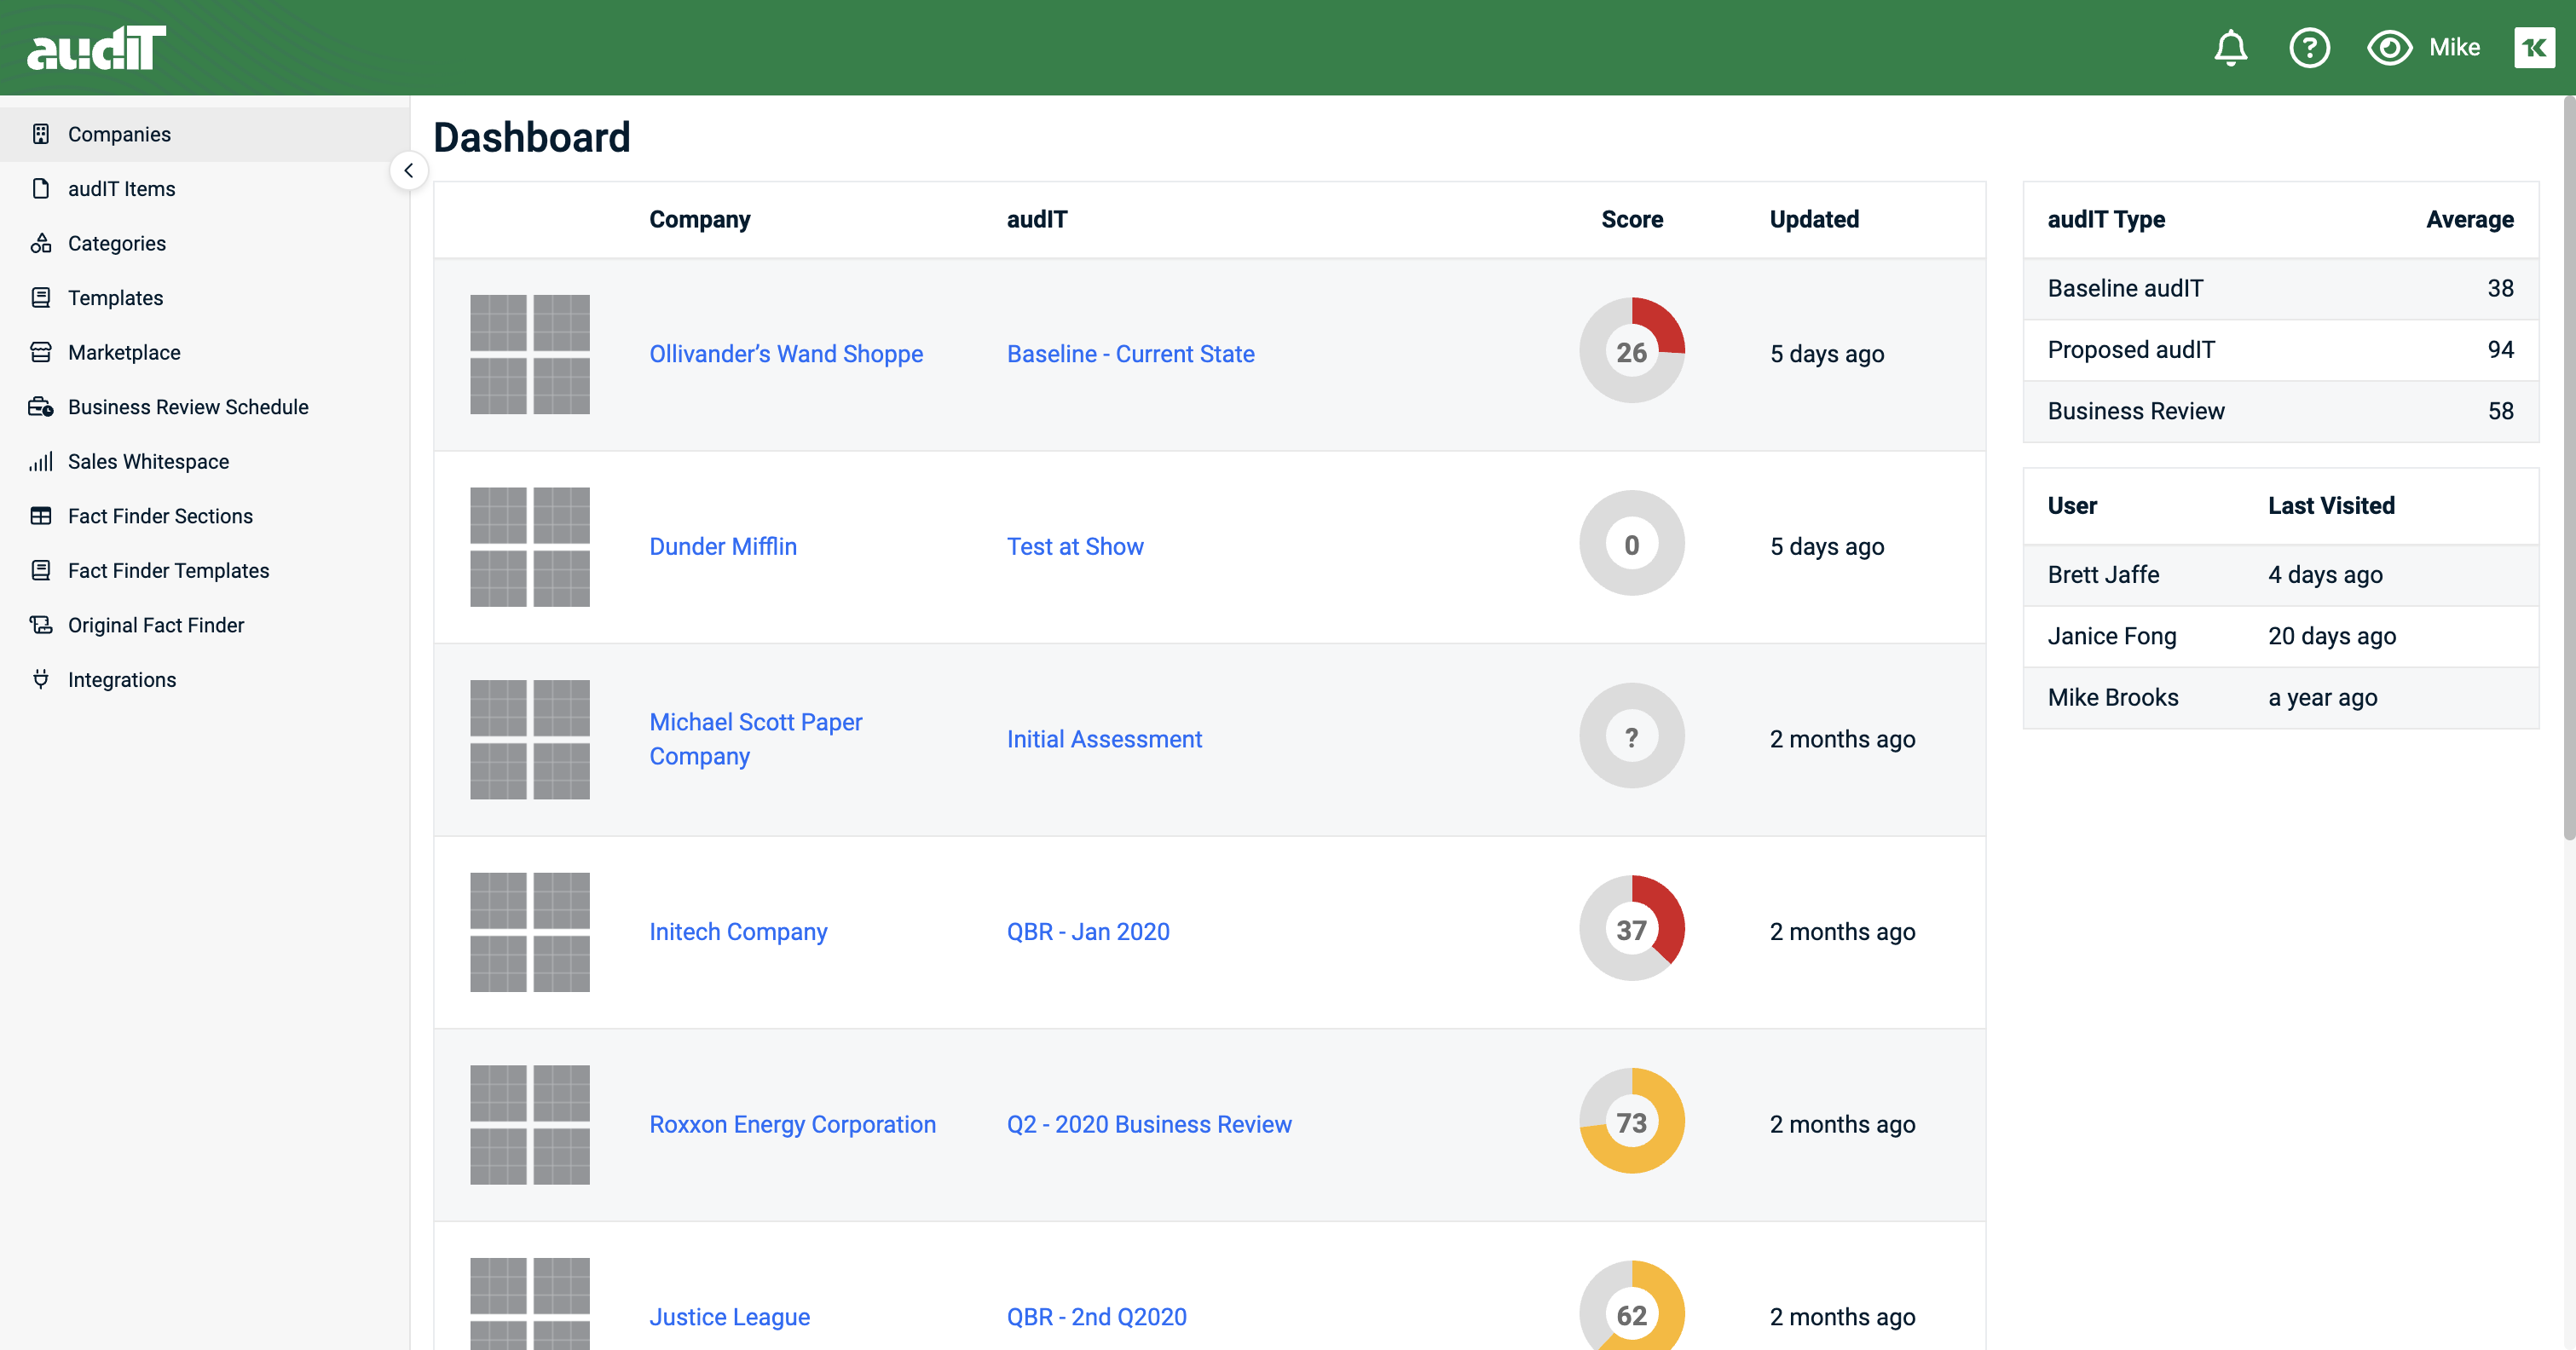Open the help question mark icon
This screenshot has height=1350, width=2576.
point(2309,47)
